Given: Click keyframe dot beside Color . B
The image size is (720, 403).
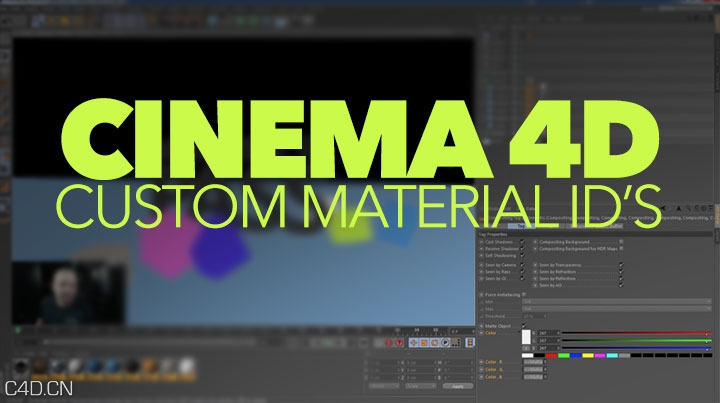Looking at the screenshot, I should [481, 377].
